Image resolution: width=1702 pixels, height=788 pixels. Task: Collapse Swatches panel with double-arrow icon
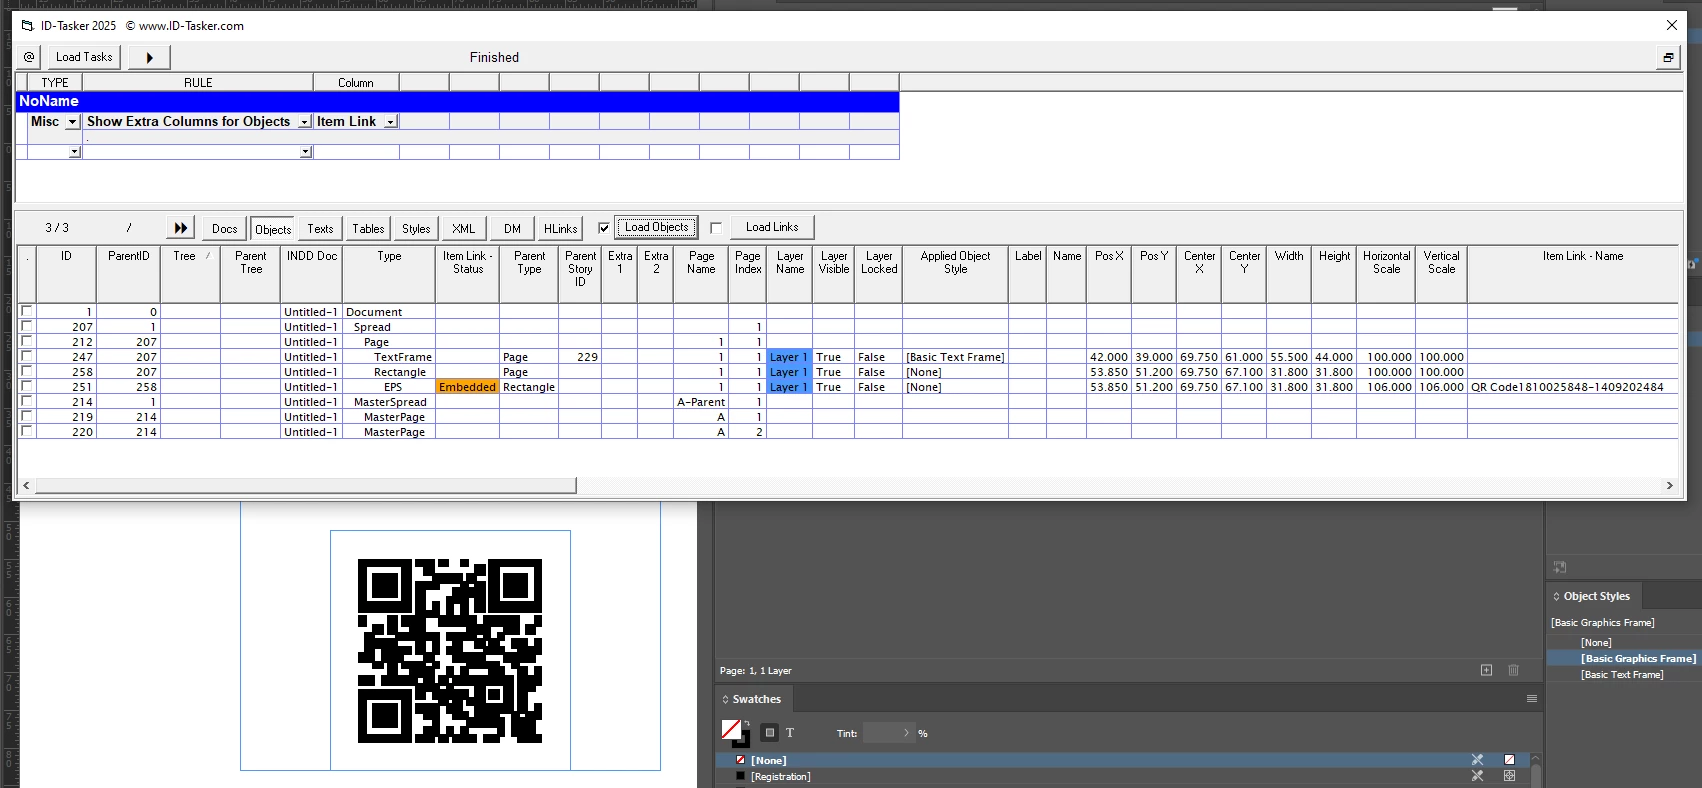tap(725, 699)
